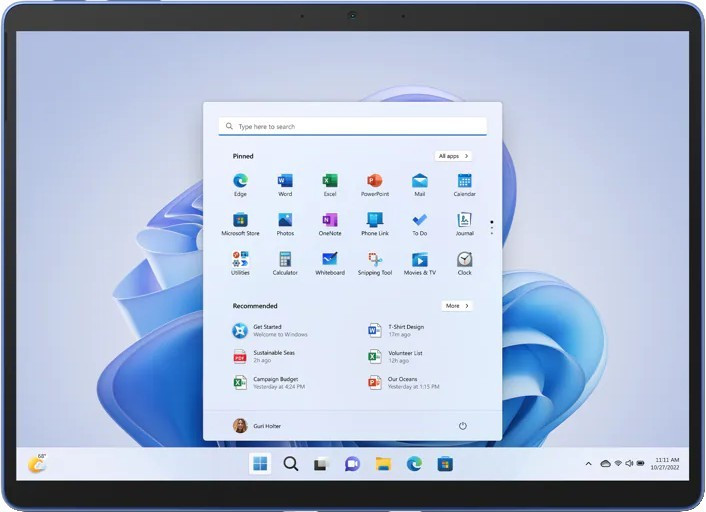
Task: Click the power button icon
Action: 463,426
